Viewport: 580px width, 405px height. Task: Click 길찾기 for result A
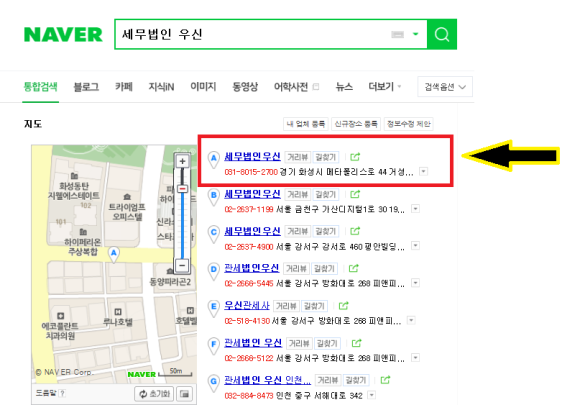click(325, 157)
